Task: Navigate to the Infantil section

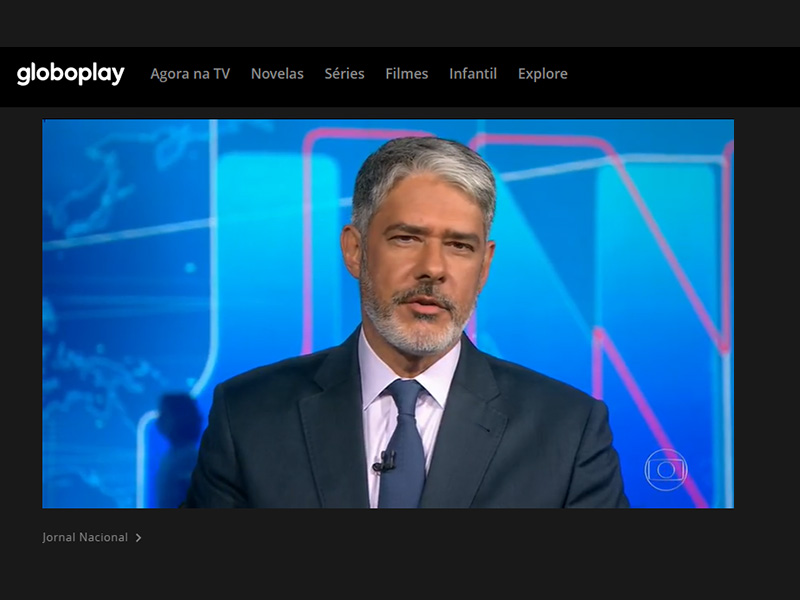Action: 473,74
